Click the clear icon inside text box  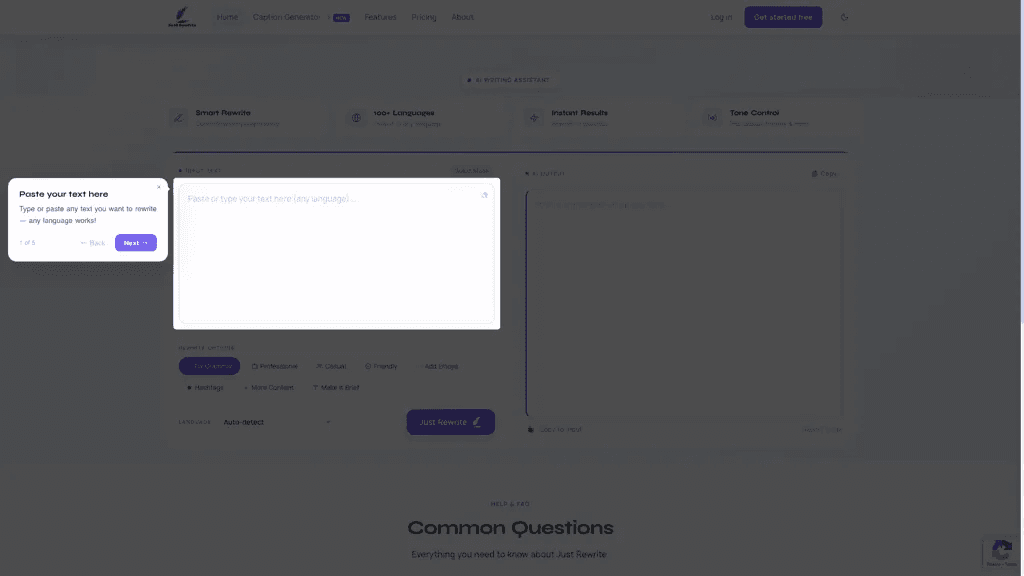[x=485, y=195]
